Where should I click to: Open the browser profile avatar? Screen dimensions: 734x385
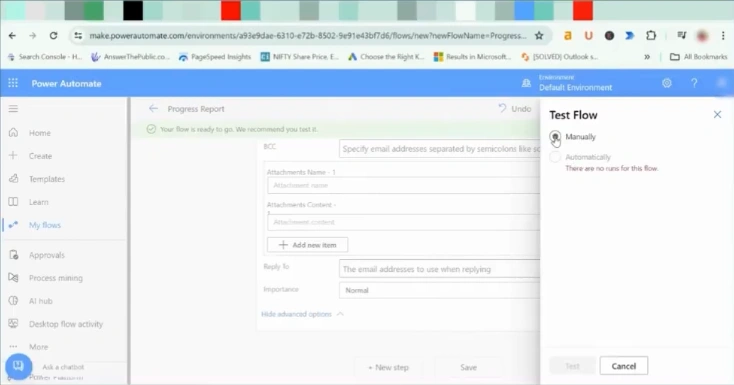(x=702, y=36)
